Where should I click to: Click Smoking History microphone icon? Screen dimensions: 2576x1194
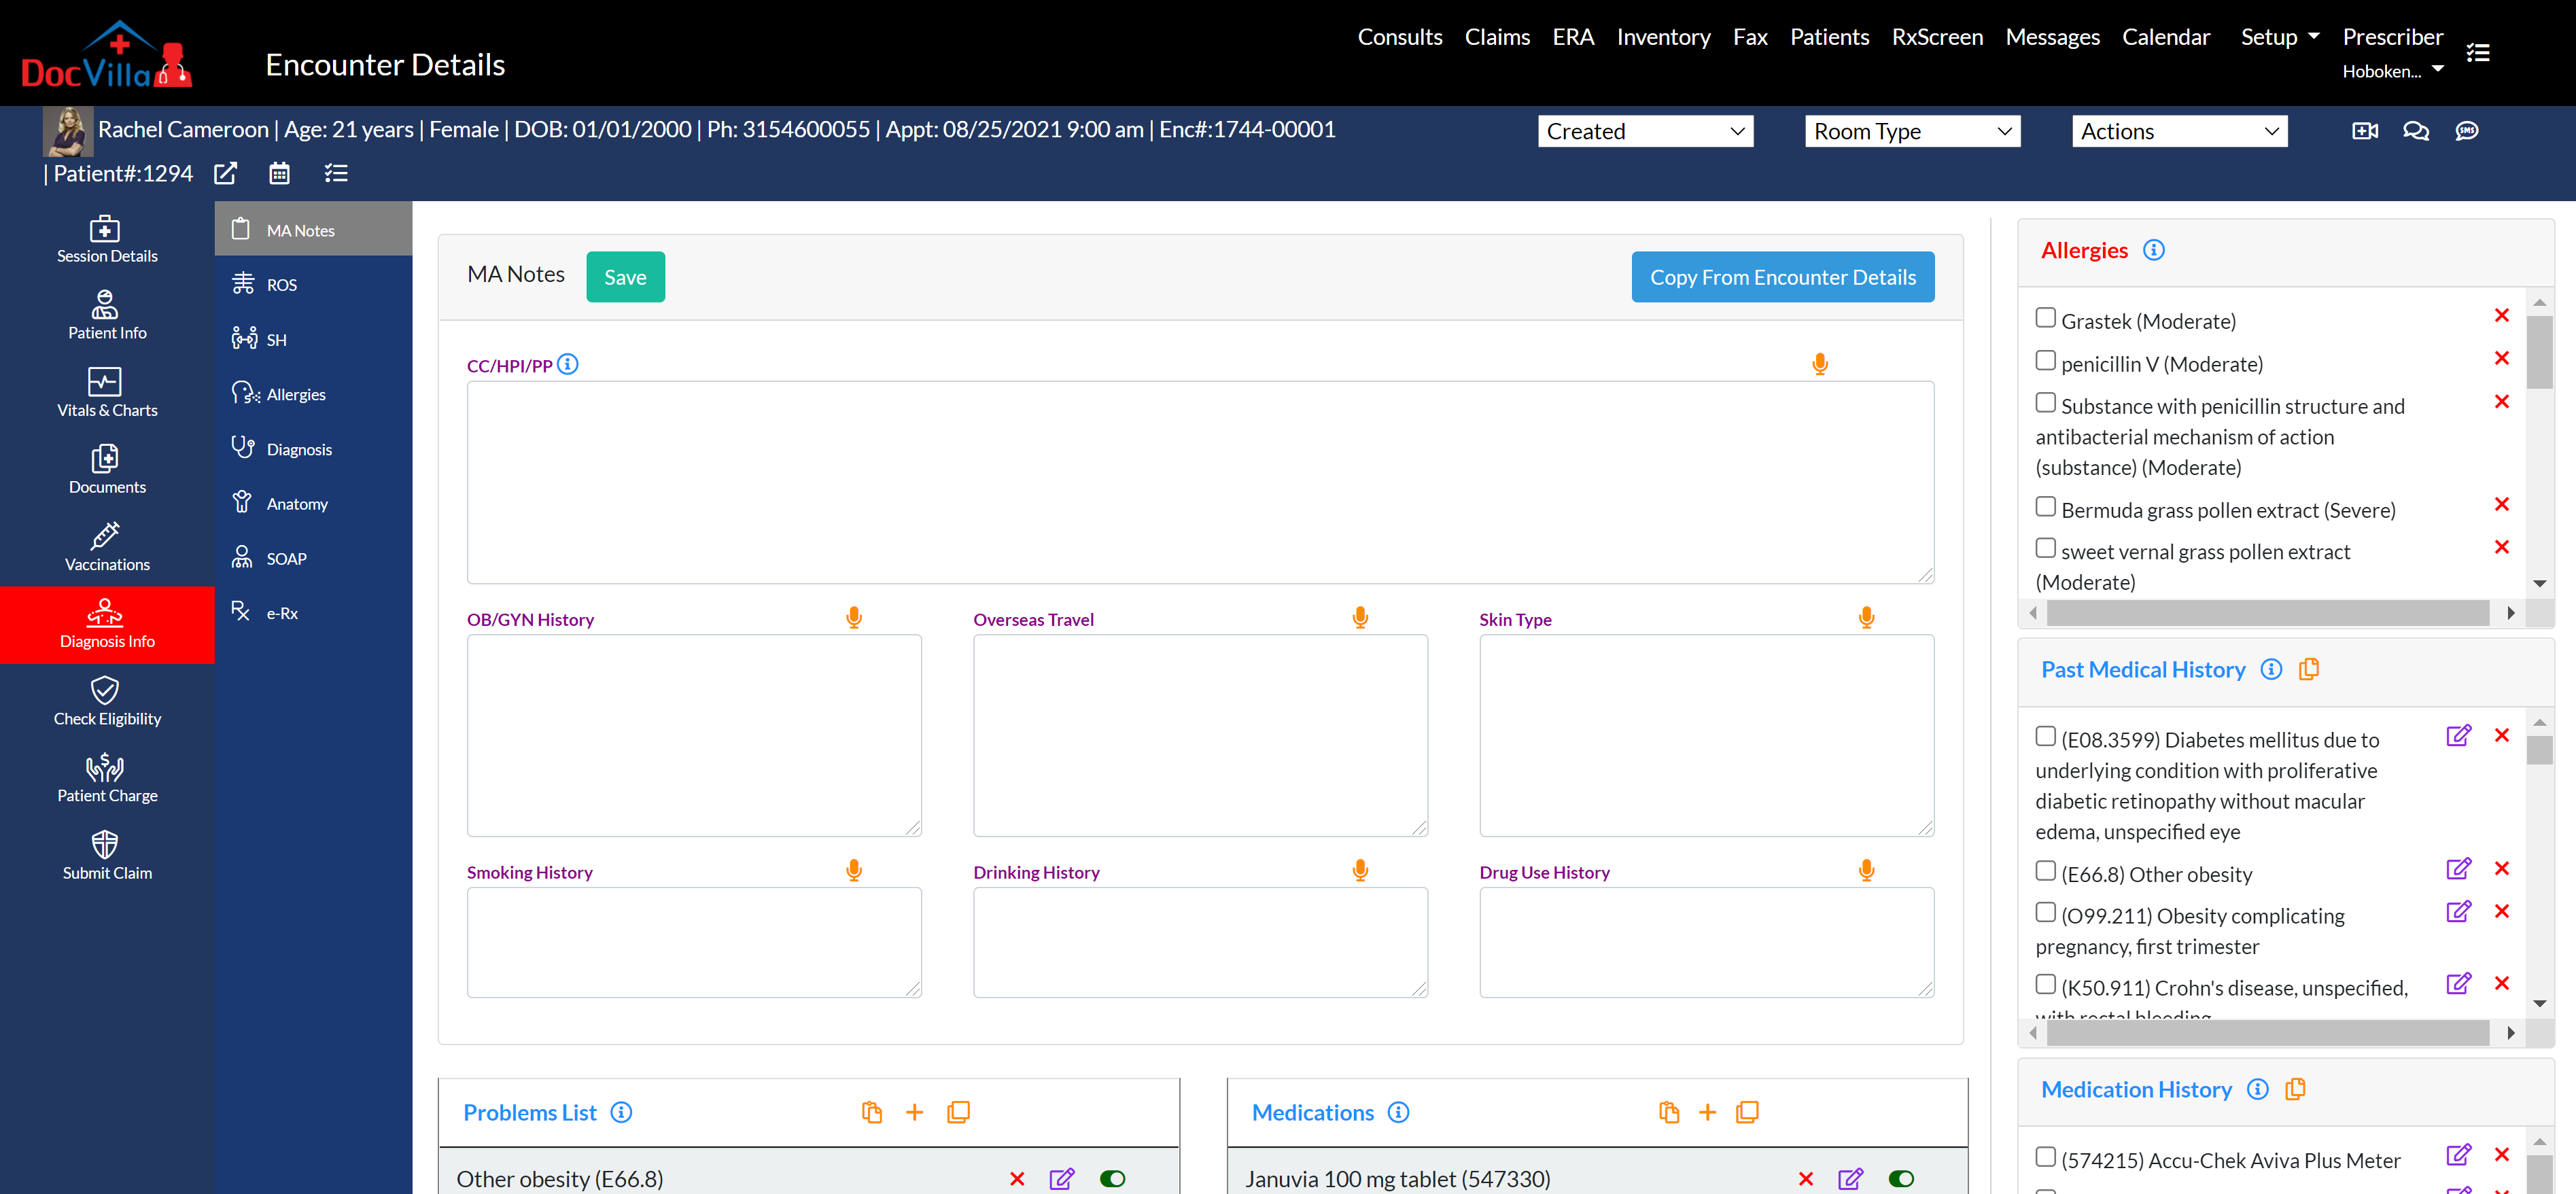(x=853, y=870)
